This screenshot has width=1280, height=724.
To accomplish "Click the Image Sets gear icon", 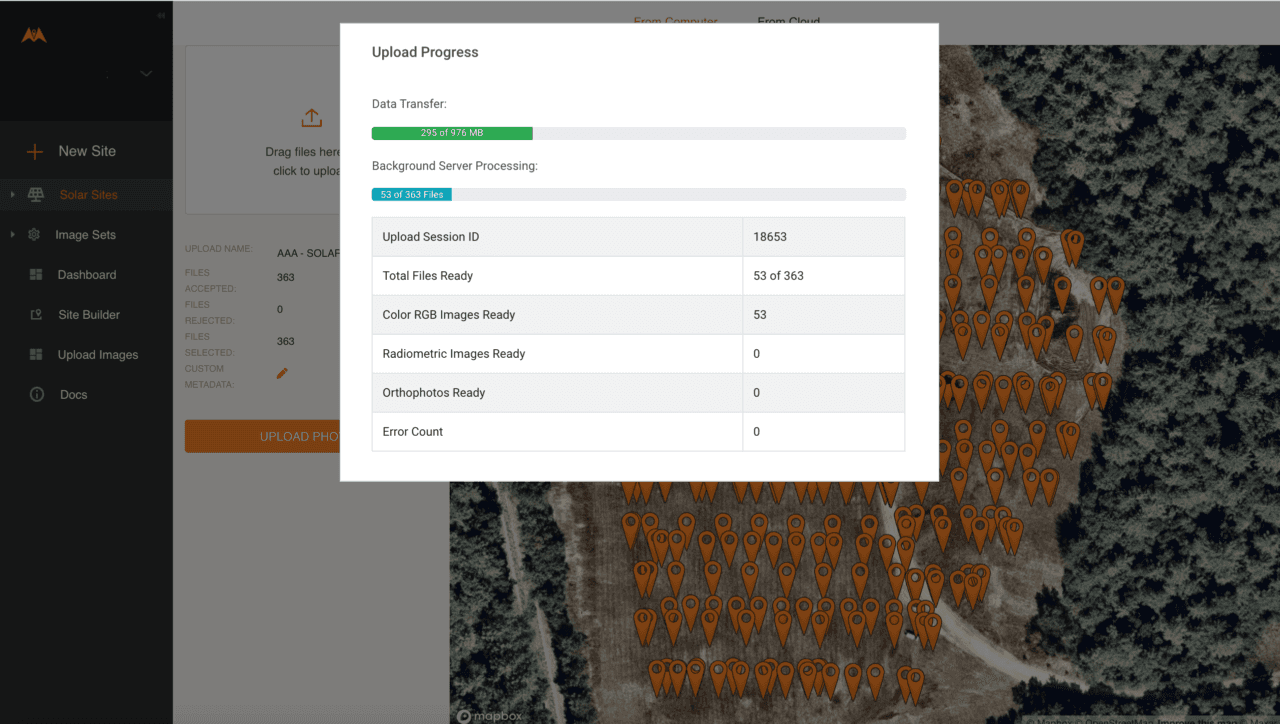I will tap(35, 235).
